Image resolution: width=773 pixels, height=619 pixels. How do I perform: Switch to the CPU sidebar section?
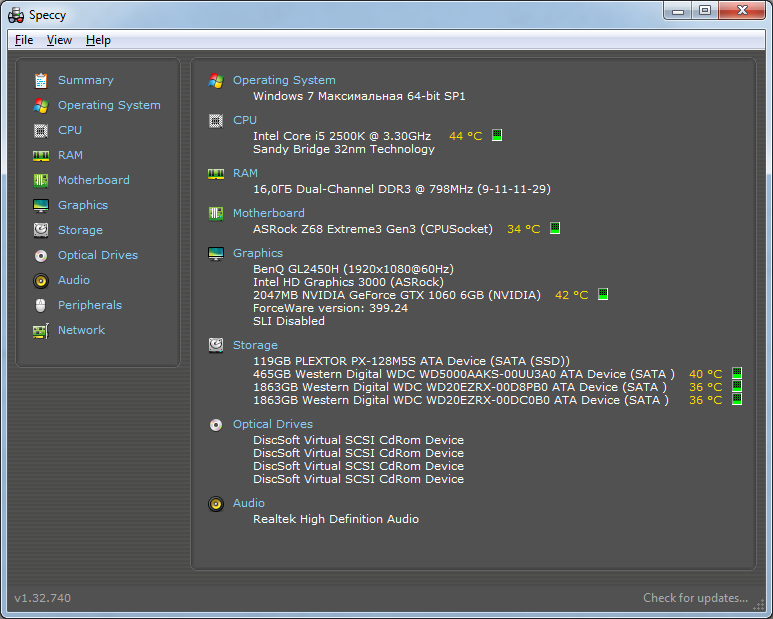point(70,130)
